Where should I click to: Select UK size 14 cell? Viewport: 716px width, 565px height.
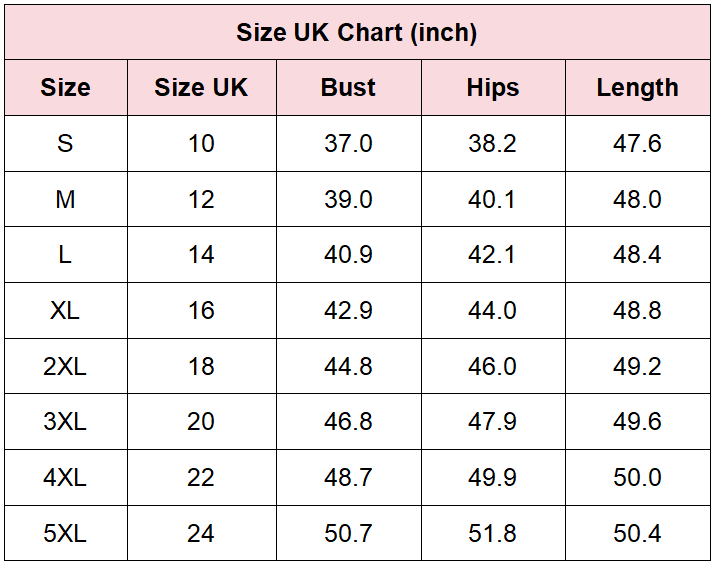[x=201, y=254]
